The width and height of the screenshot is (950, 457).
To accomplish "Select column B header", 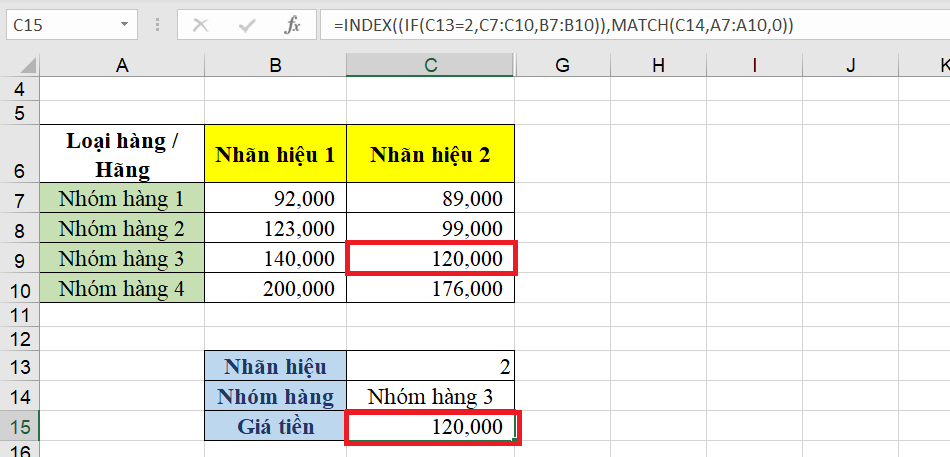I will coord(275,65).
